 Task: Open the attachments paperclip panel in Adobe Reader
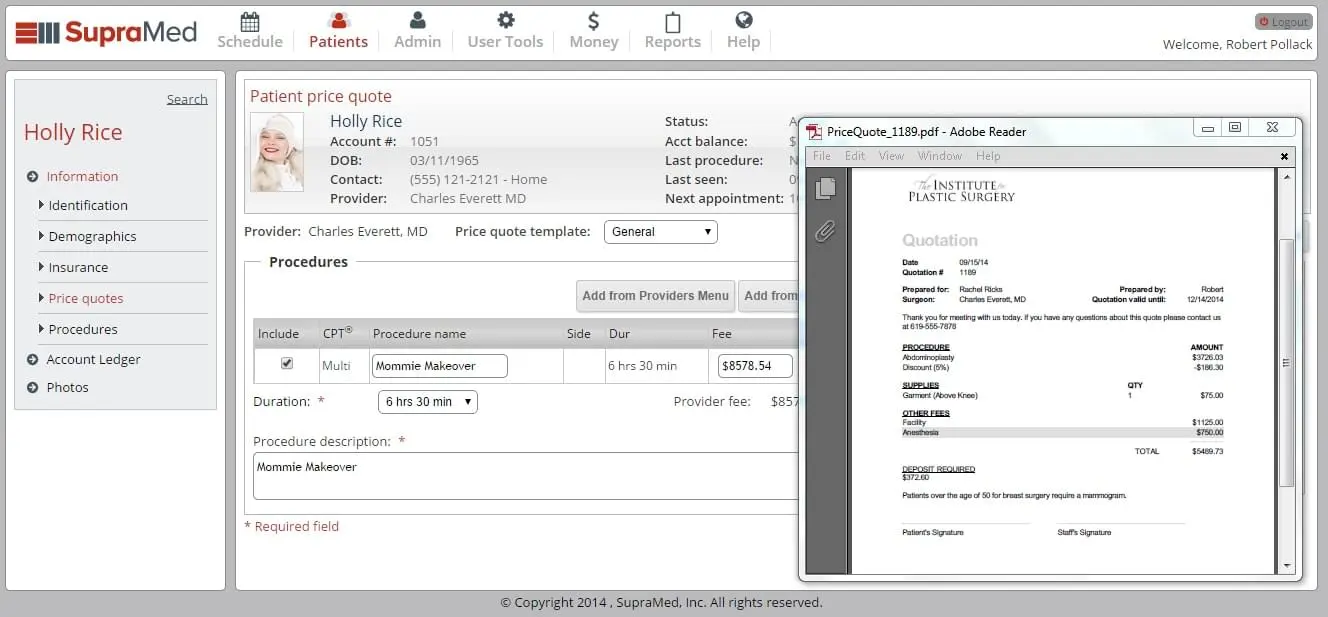point(825,231)
